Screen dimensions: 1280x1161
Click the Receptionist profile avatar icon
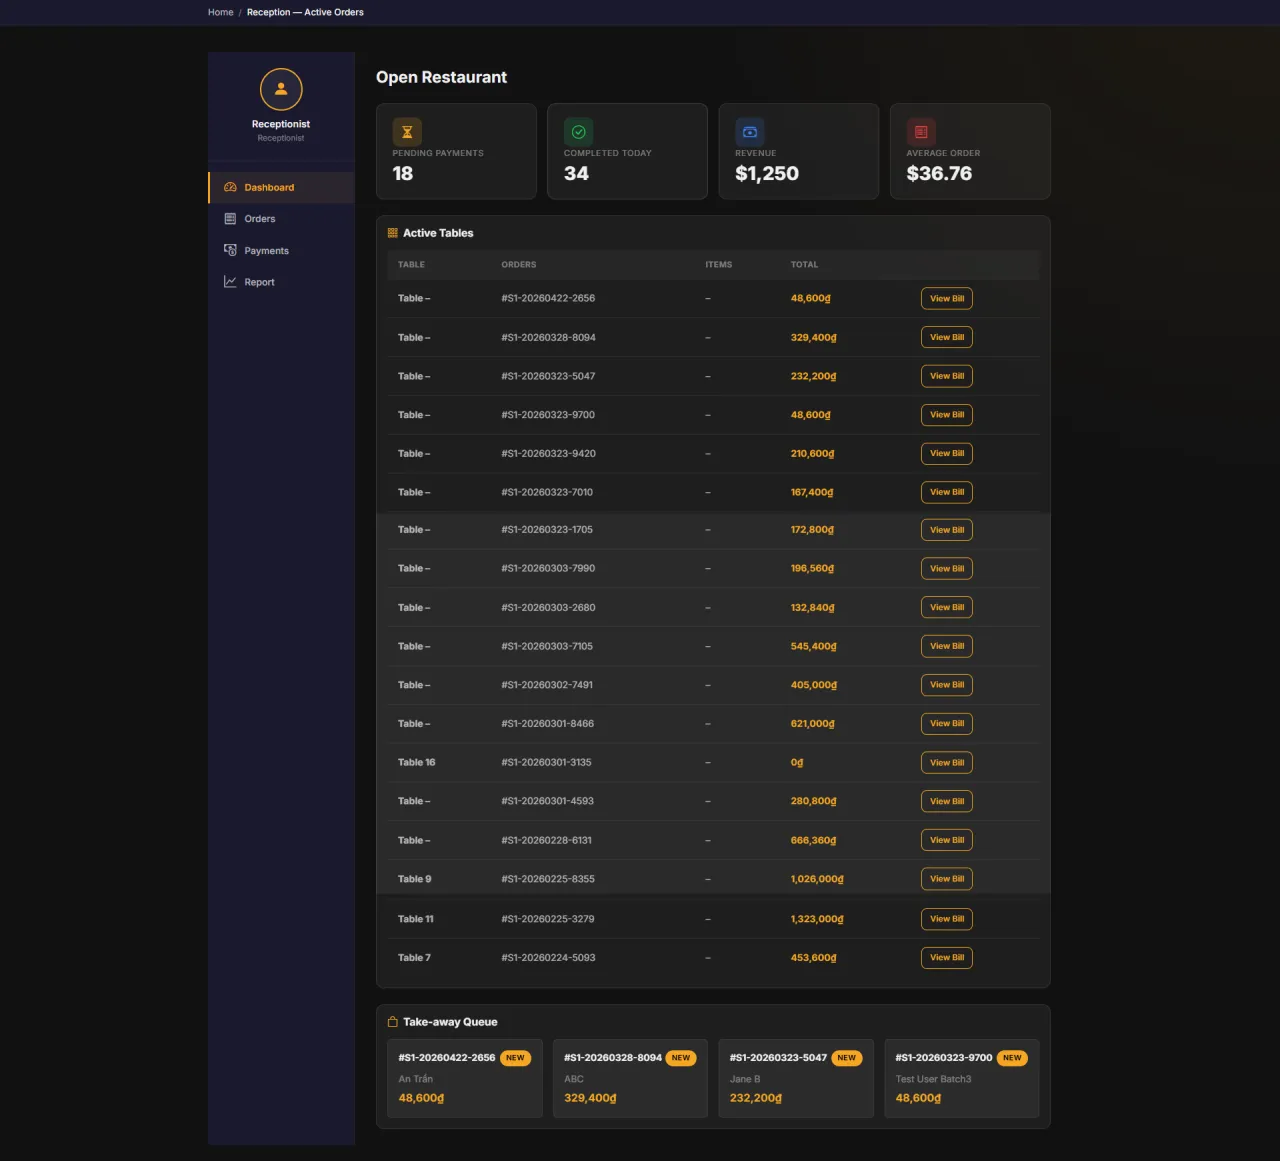point(281,89)
